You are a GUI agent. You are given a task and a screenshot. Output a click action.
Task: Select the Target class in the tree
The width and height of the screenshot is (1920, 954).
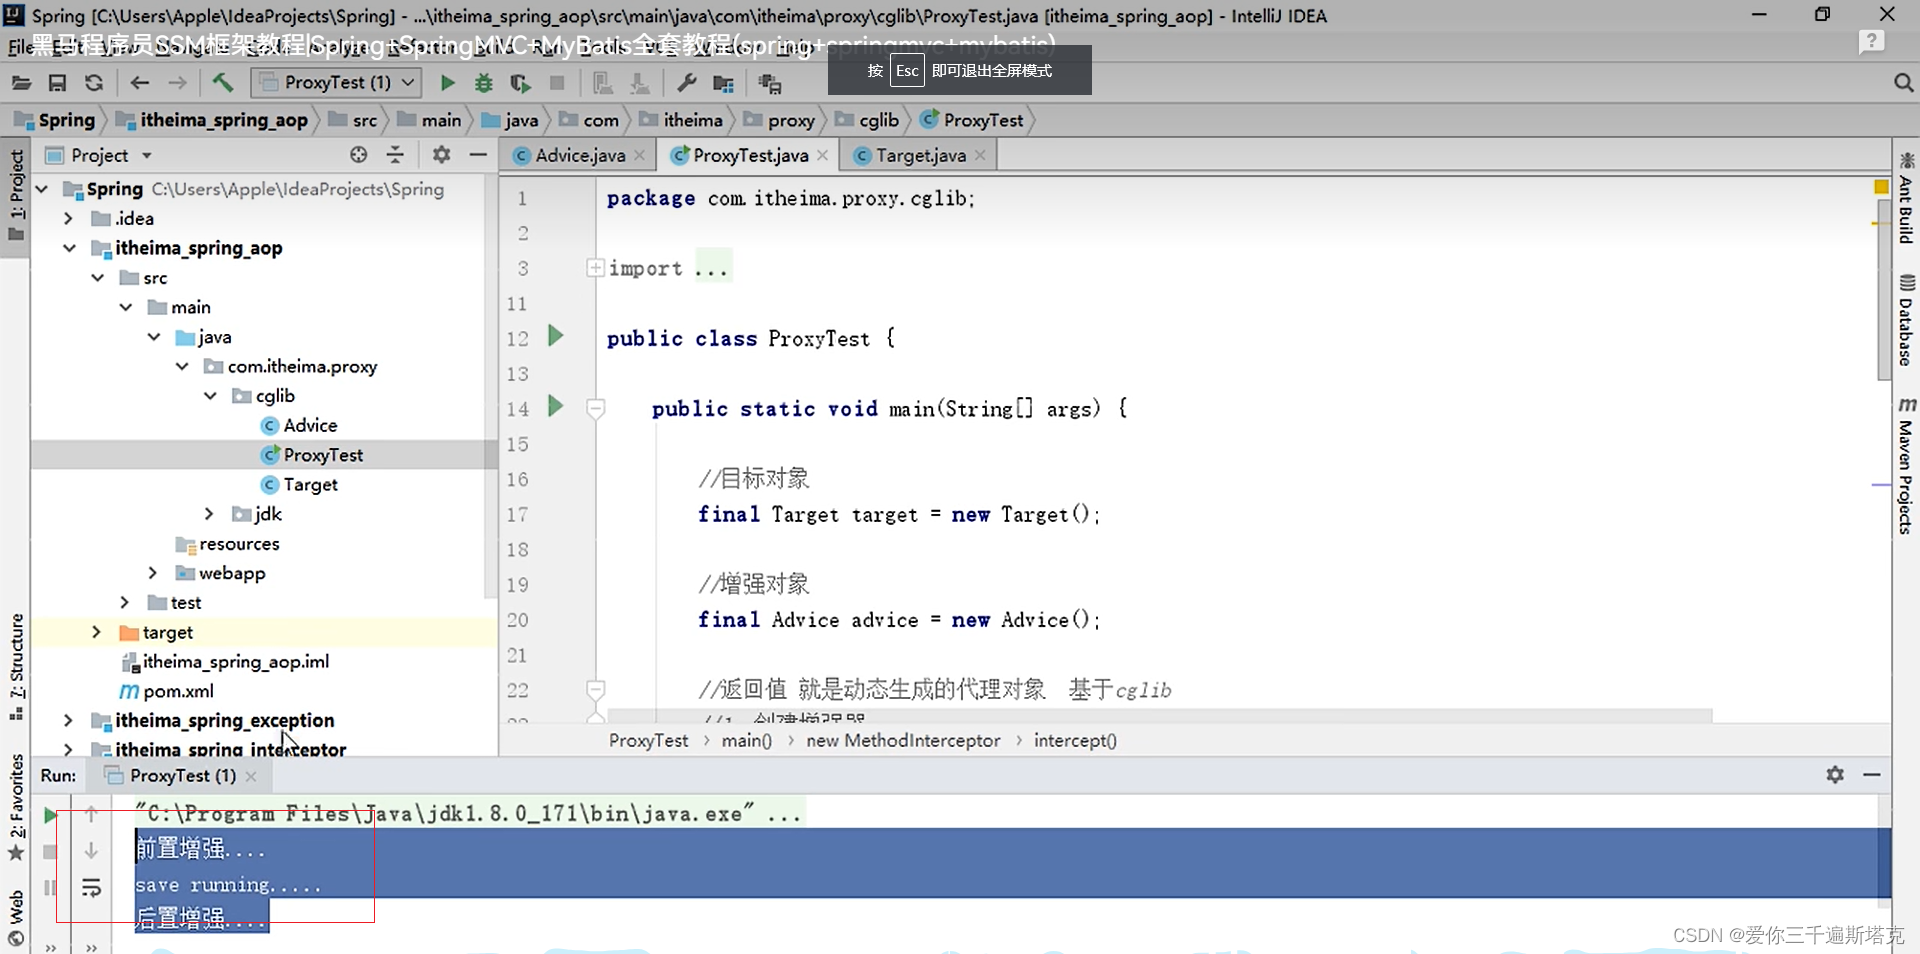299,484
